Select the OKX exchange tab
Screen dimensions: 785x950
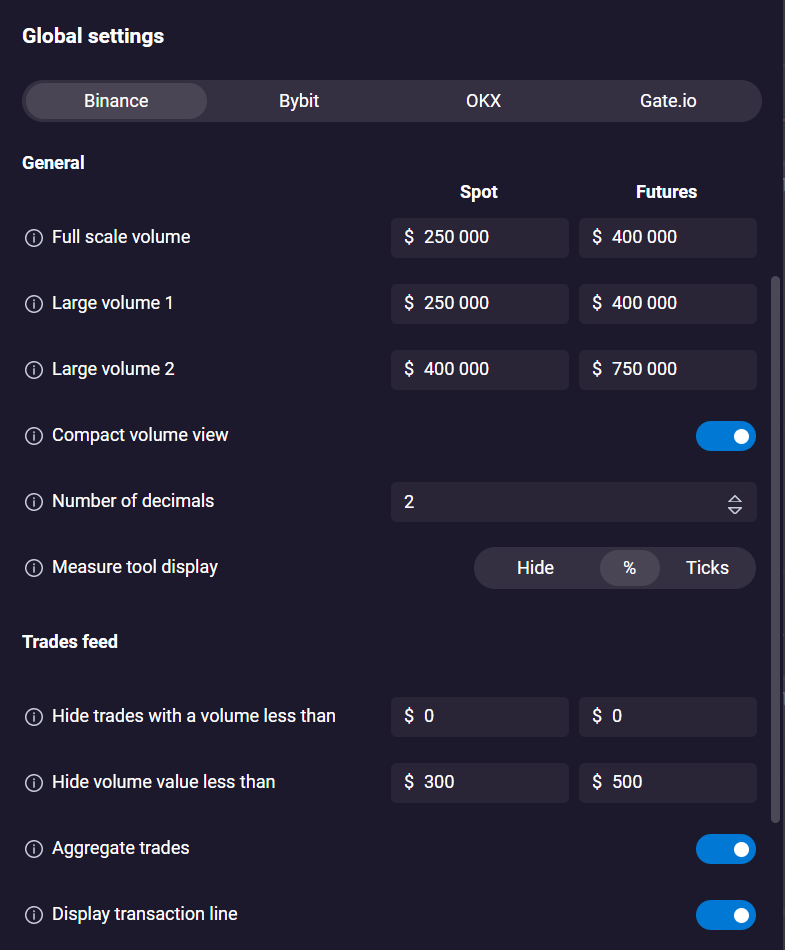(483, 101)
